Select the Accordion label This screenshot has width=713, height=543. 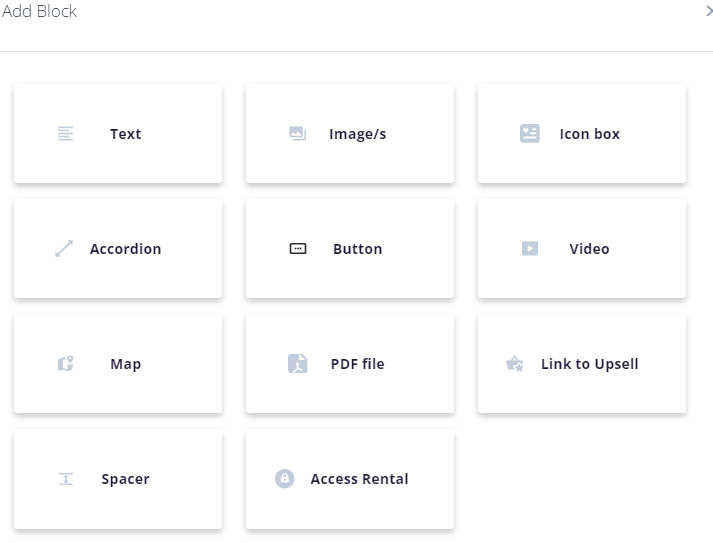126,249
